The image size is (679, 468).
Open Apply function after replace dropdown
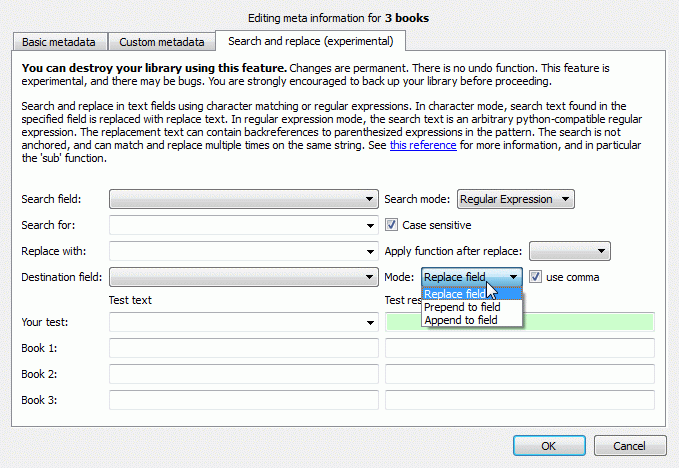(x=569, y=251)
